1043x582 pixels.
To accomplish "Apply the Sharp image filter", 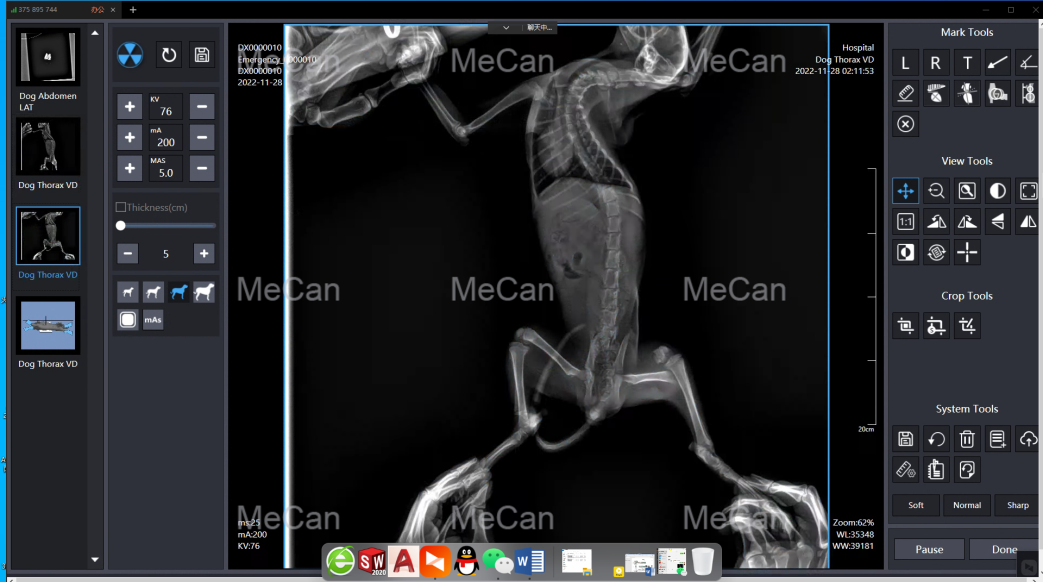I will [1018, 506].
